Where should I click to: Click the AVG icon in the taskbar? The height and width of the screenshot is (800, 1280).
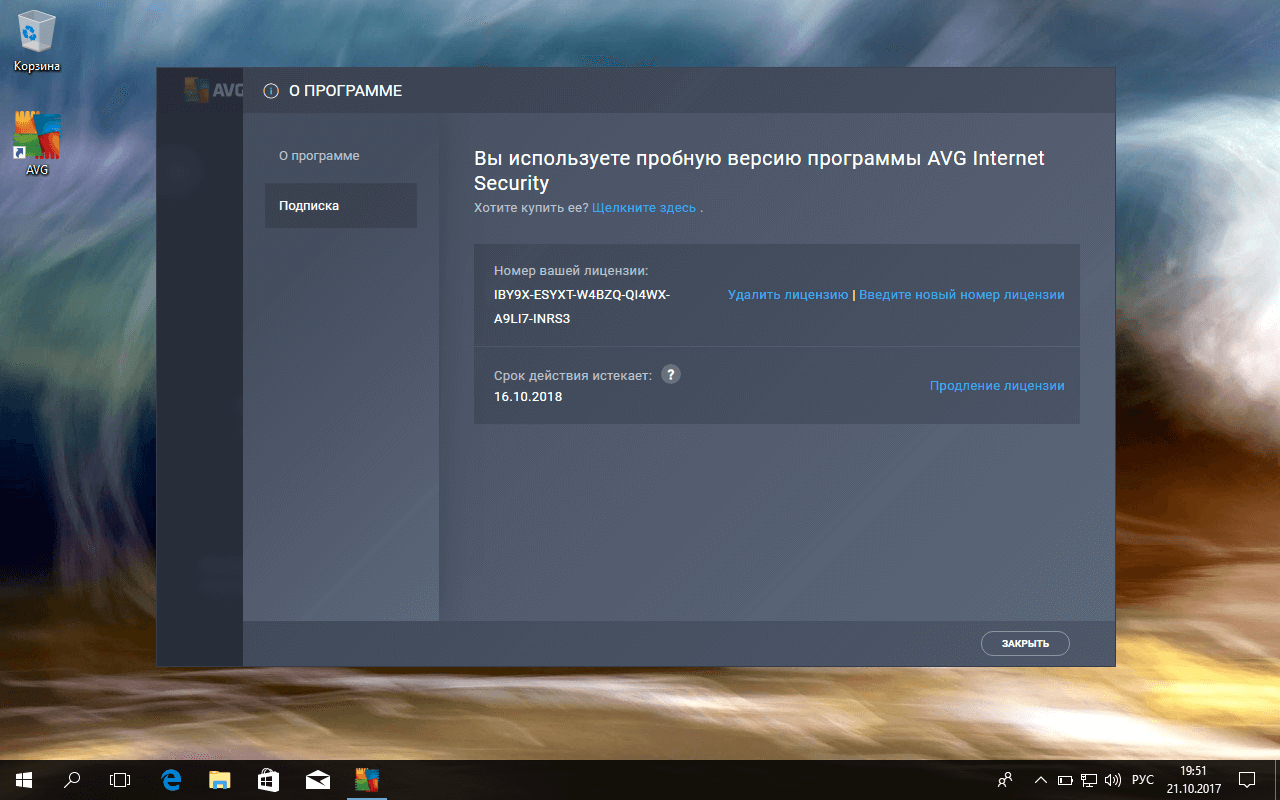[367, 779]
